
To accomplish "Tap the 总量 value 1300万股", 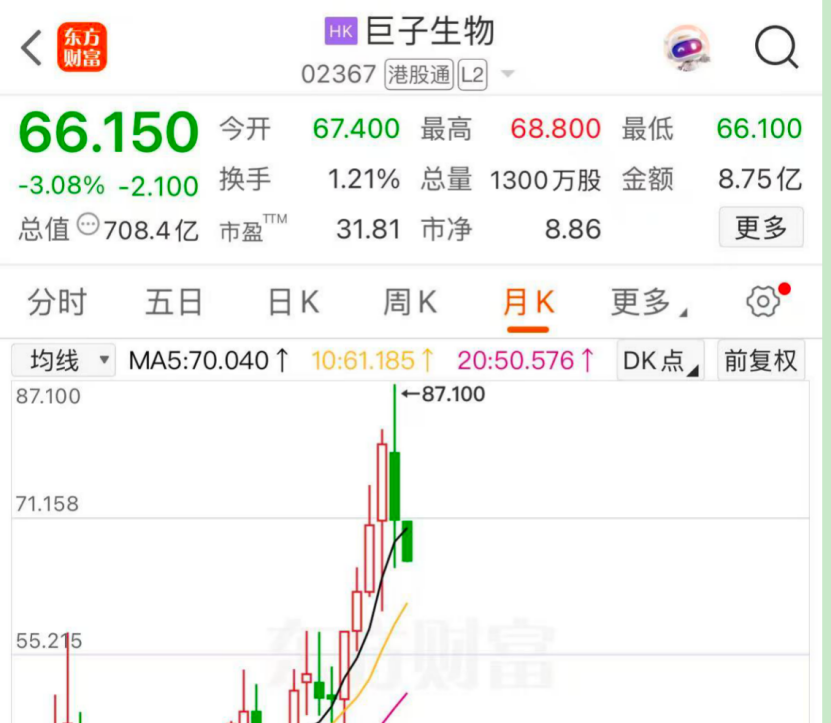I will (545, 180).
